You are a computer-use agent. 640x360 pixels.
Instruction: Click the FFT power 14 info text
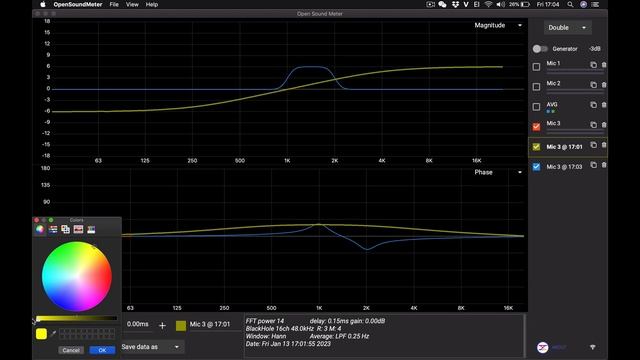pyautogui.click(x=264, y=321)
